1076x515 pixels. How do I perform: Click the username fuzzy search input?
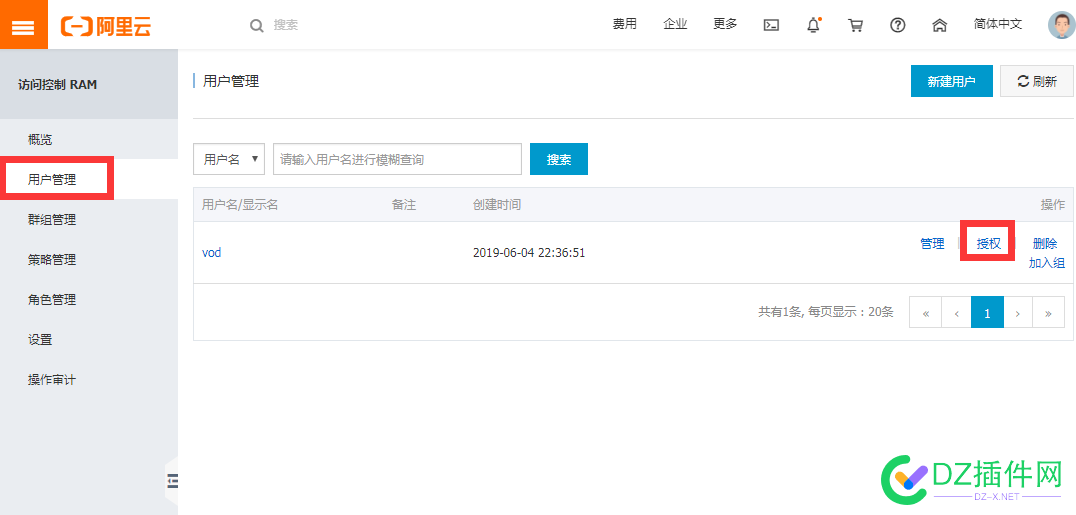[397, 159]
